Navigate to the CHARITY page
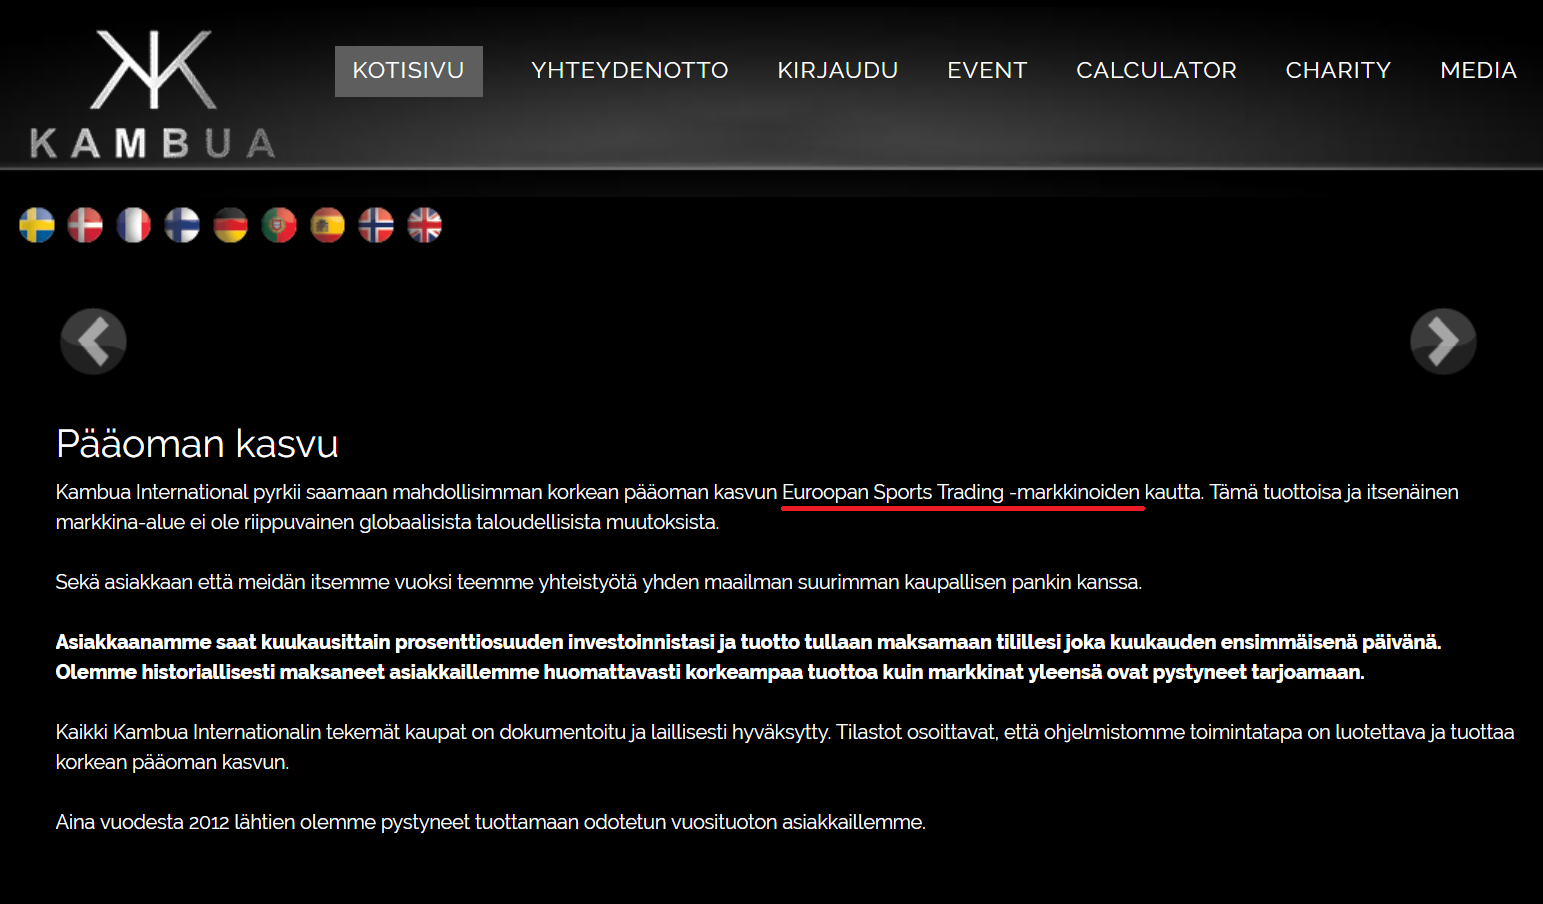Image resolution: width=1543 pixels, height=904 pixels. click(1338, 71)
